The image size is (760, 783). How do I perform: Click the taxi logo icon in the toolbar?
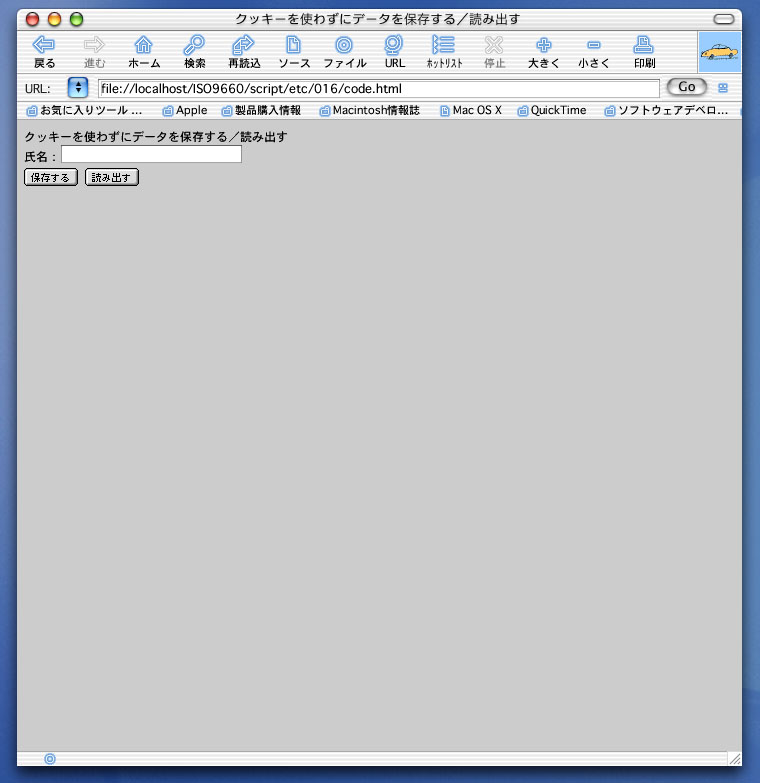tap(720, 50)
